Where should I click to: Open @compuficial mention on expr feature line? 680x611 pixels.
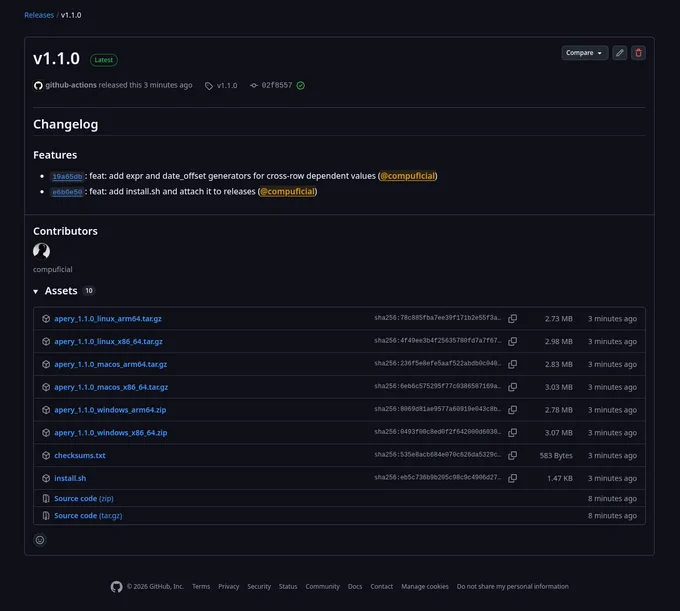pos(408,176)
